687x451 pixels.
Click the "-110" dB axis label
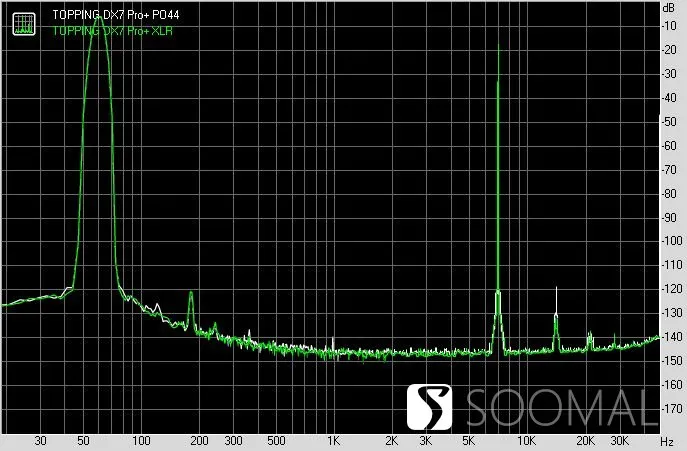tap(672, 265)
